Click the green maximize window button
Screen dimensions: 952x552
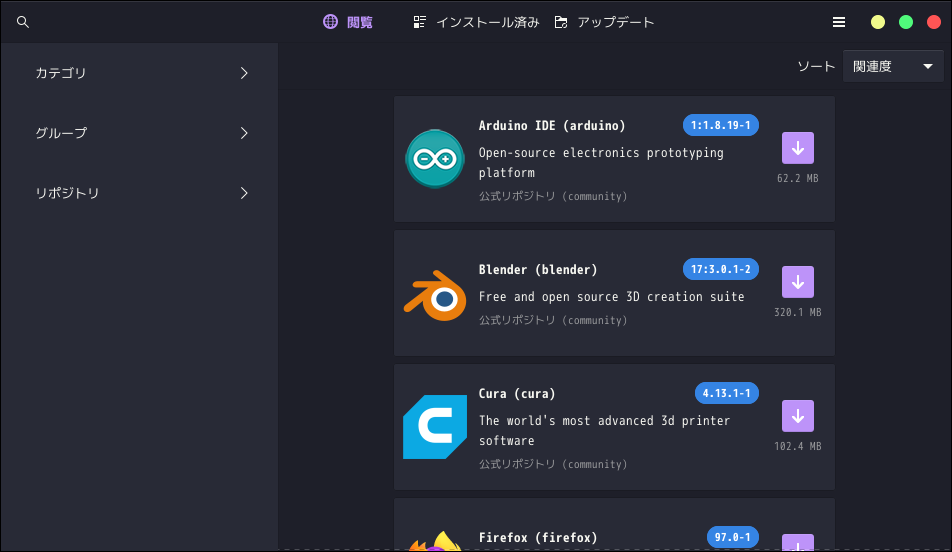pyautogui.click(x=906, y=22)
